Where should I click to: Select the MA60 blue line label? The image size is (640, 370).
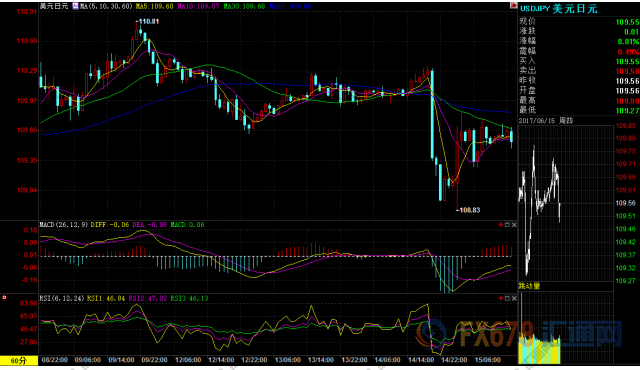tap(290, 7)
